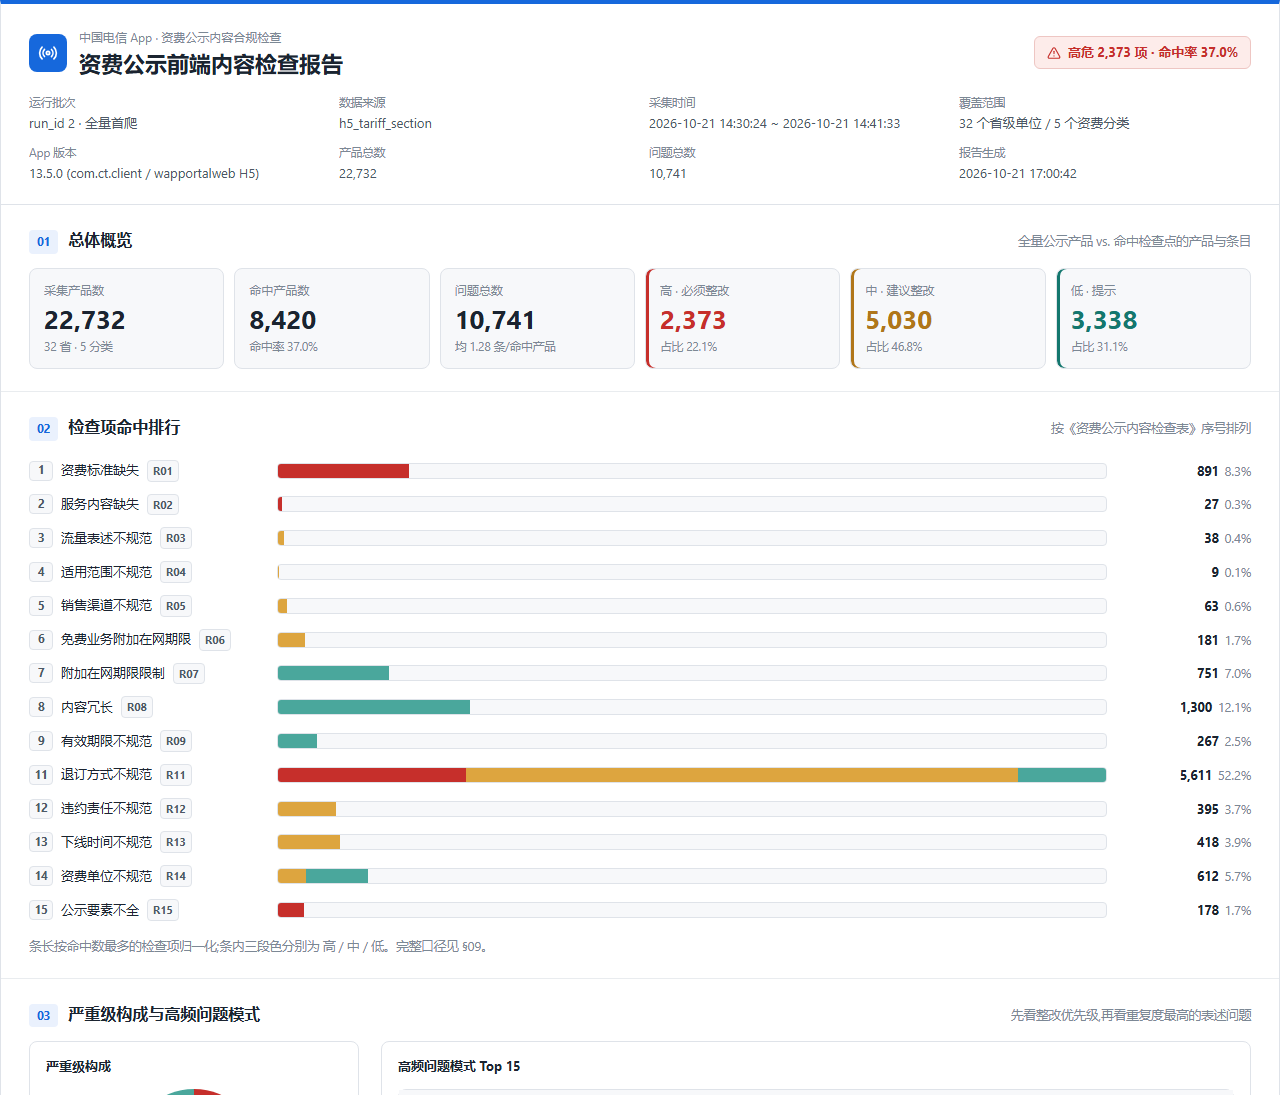
Task: Click the R01 tag next to 资费标准缺失
Action: [x=163, y=471]
